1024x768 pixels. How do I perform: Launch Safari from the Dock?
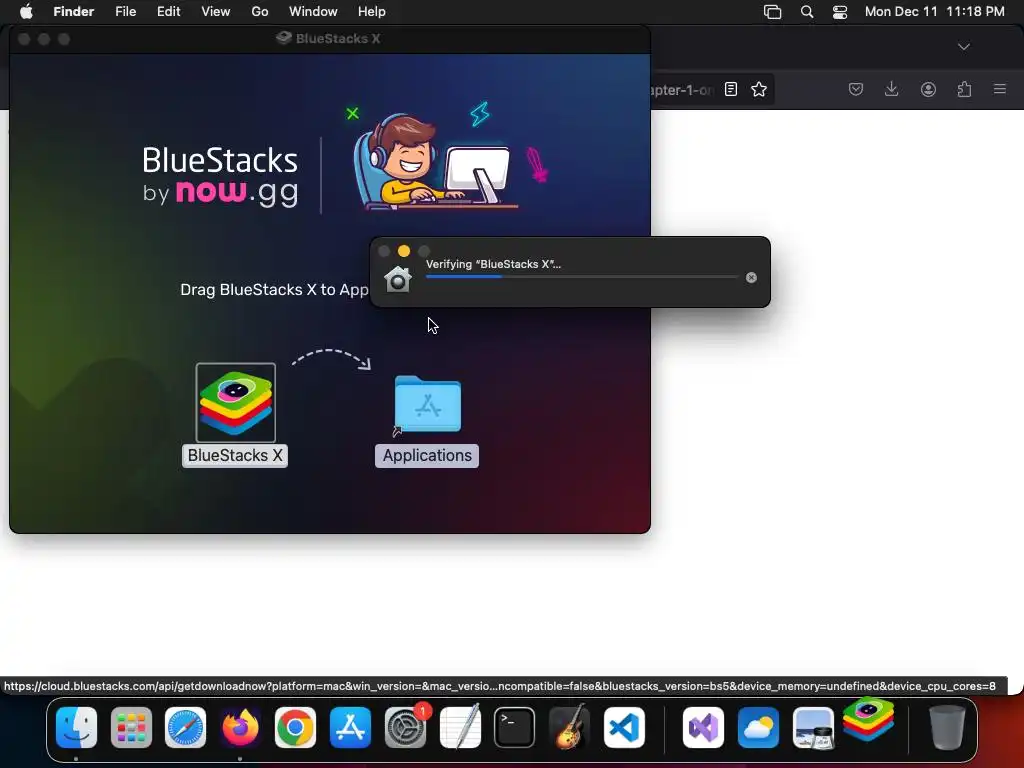click(185, 727)
